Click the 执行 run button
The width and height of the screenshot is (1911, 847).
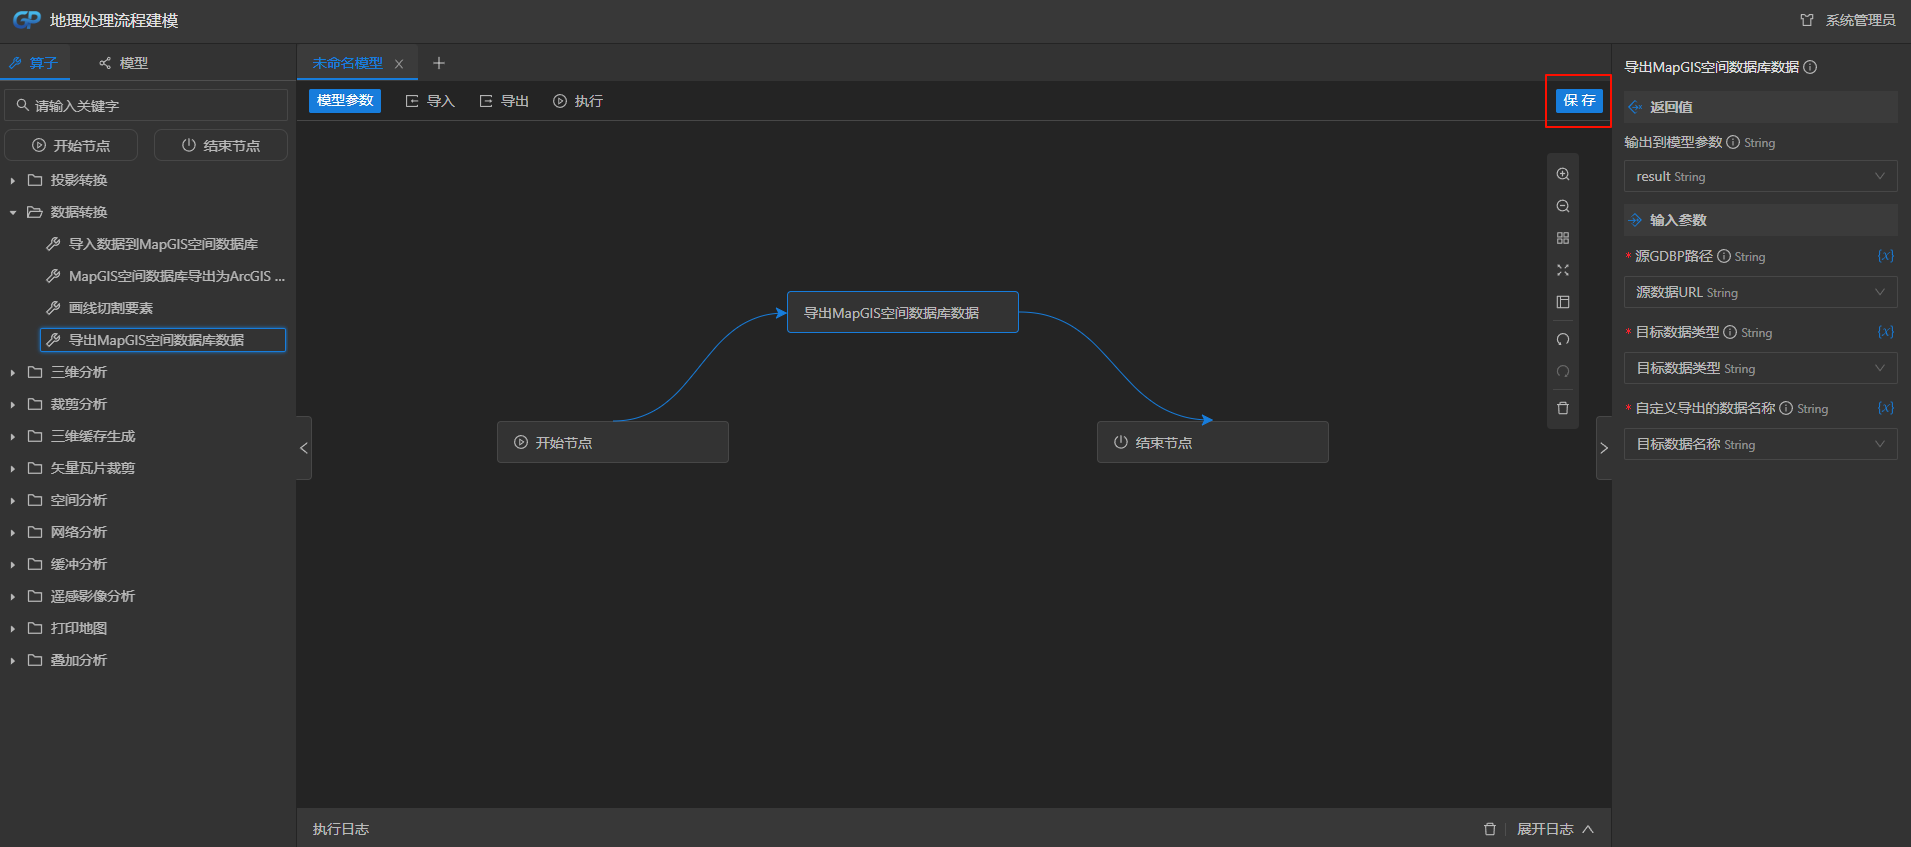(578, 101)
